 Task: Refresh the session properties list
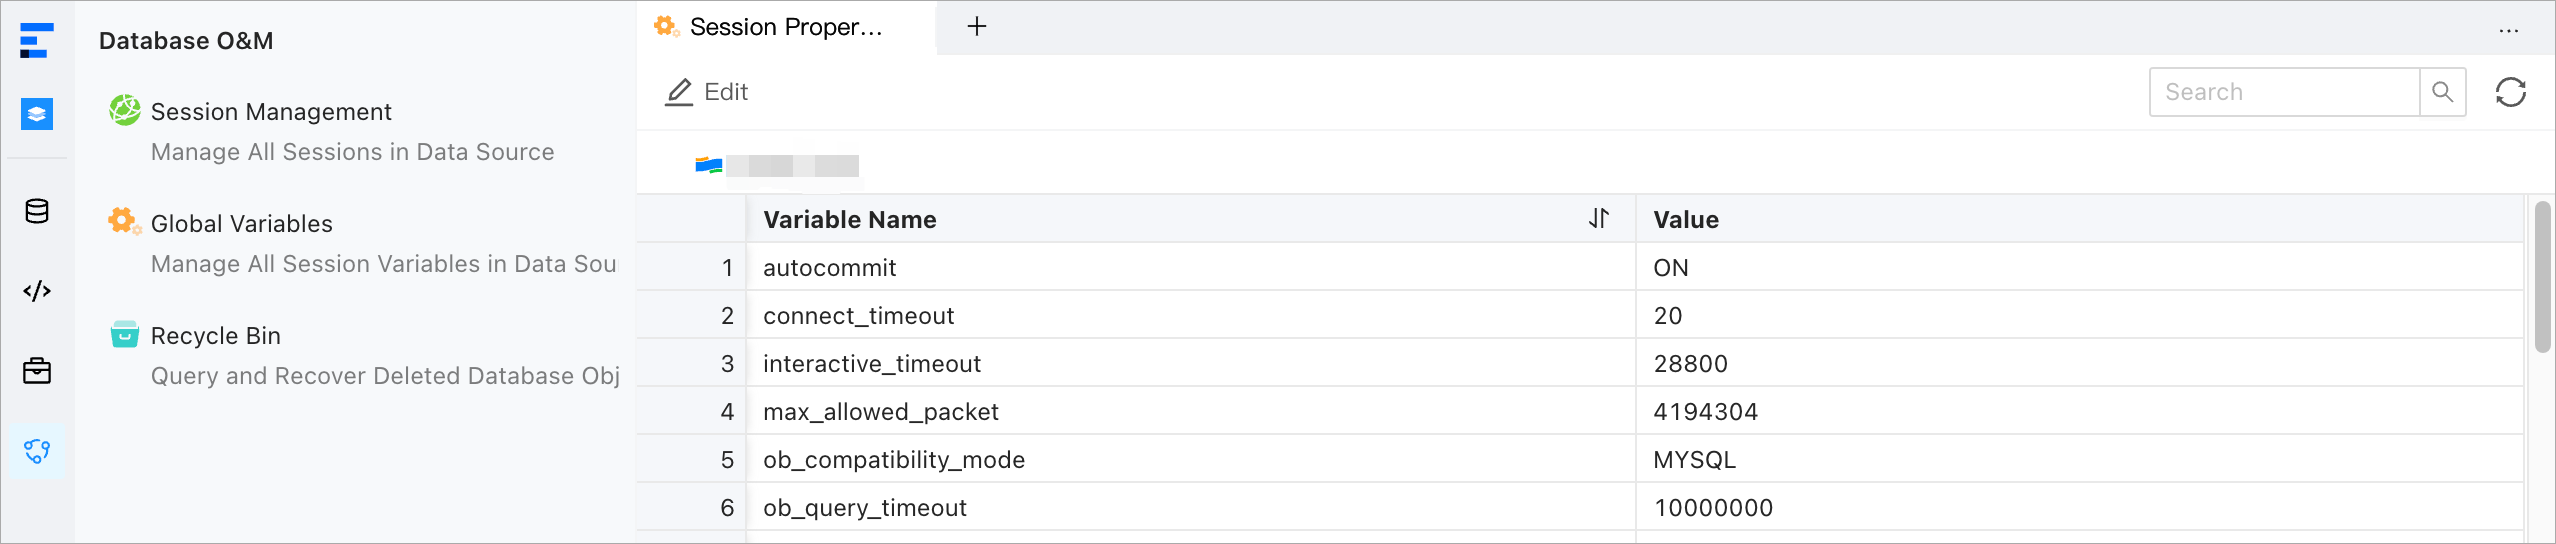(2510, 92)
